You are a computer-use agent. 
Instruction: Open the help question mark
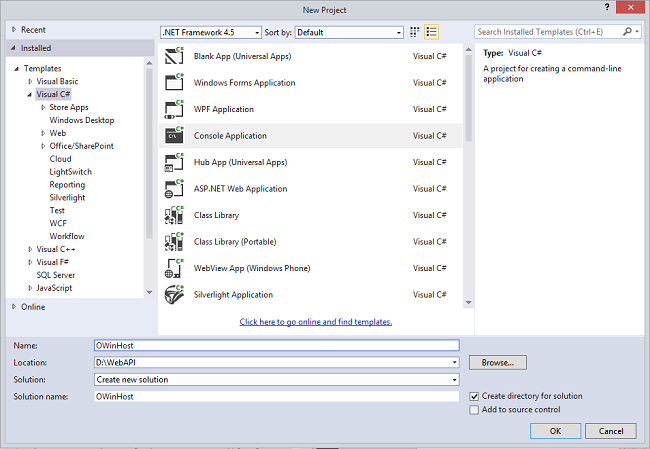pyautogui.click(x=607, y=7)
